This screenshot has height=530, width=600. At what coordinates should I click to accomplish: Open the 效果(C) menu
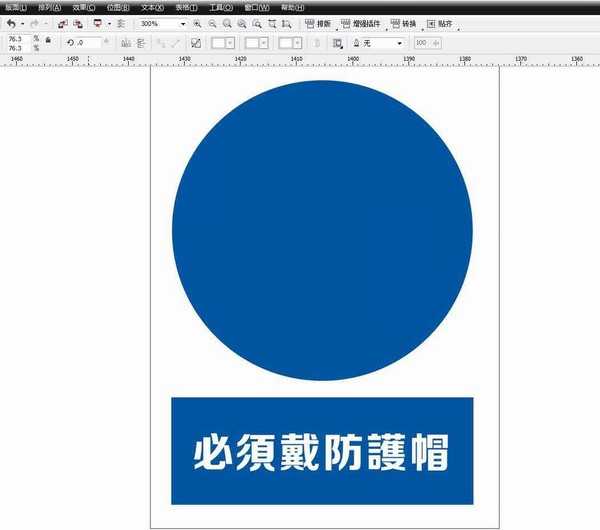pyautogui.click(x=83, y=7)
